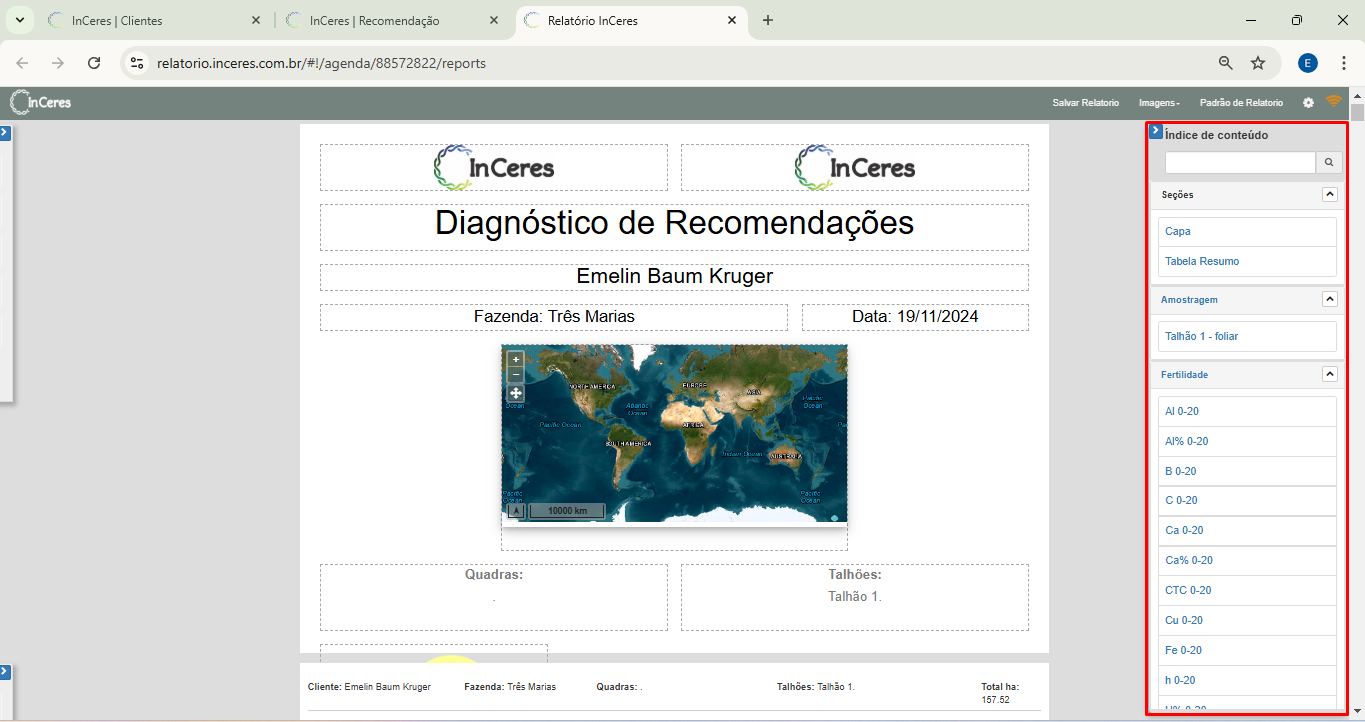Click the Emelin Baum Kruger name field

point(674,277)
